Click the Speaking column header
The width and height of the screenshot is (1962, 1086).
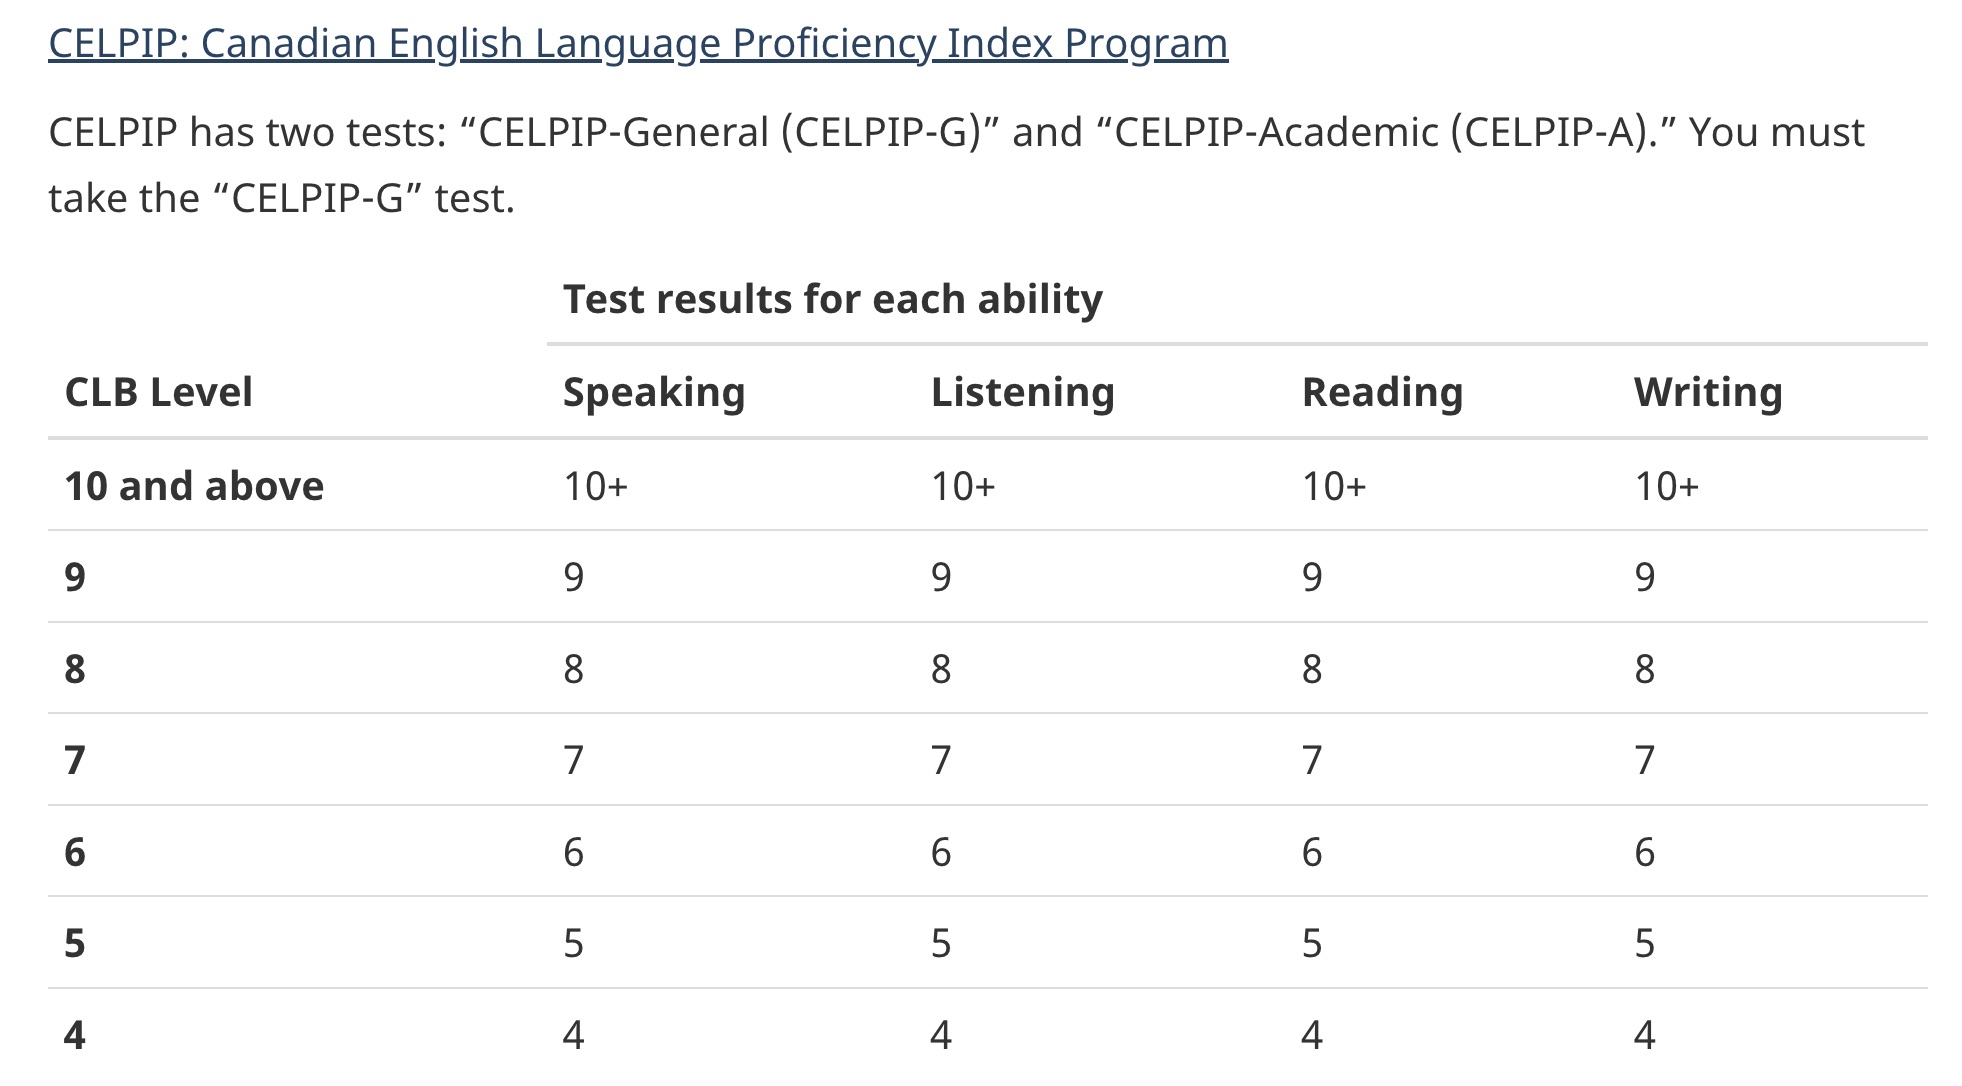[x=654, y=392]
